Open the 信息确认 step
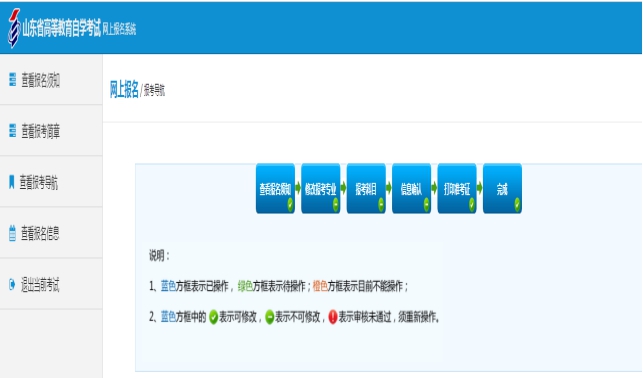Image resolution: width=643 pixels, height=379 pixels. click(411, 189)
